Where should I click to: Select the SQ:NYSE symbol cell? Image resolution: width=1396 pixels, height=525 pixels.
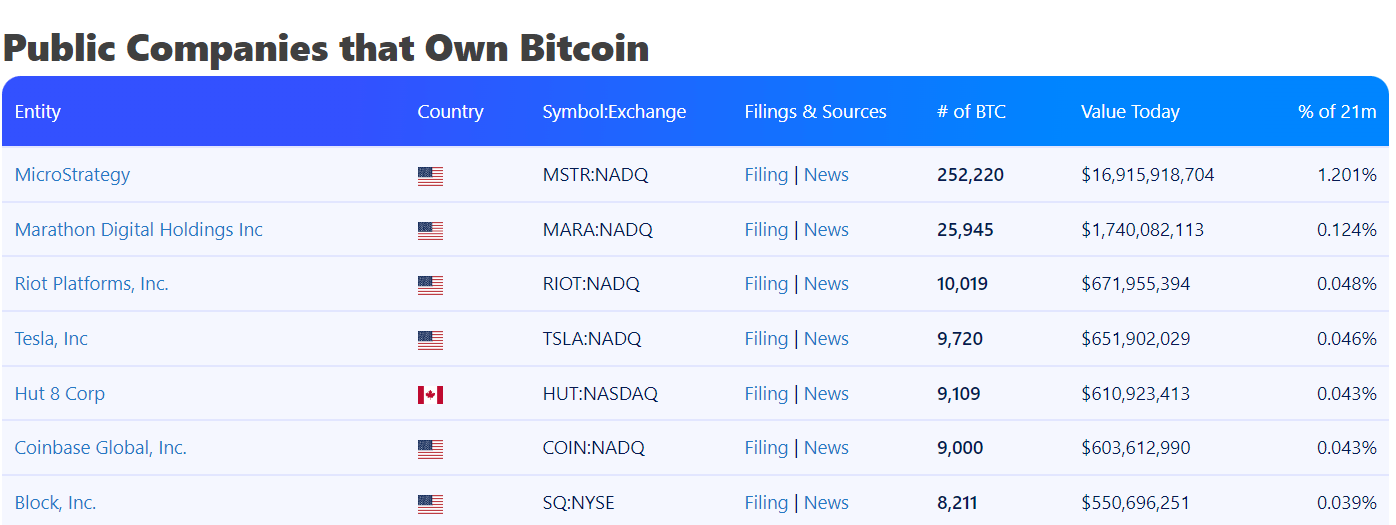tap(579, 503)
